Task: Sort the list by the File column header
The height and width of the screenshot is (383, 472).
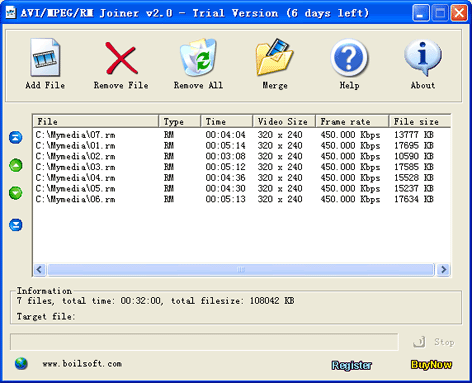Action: [x=95, y=121]
